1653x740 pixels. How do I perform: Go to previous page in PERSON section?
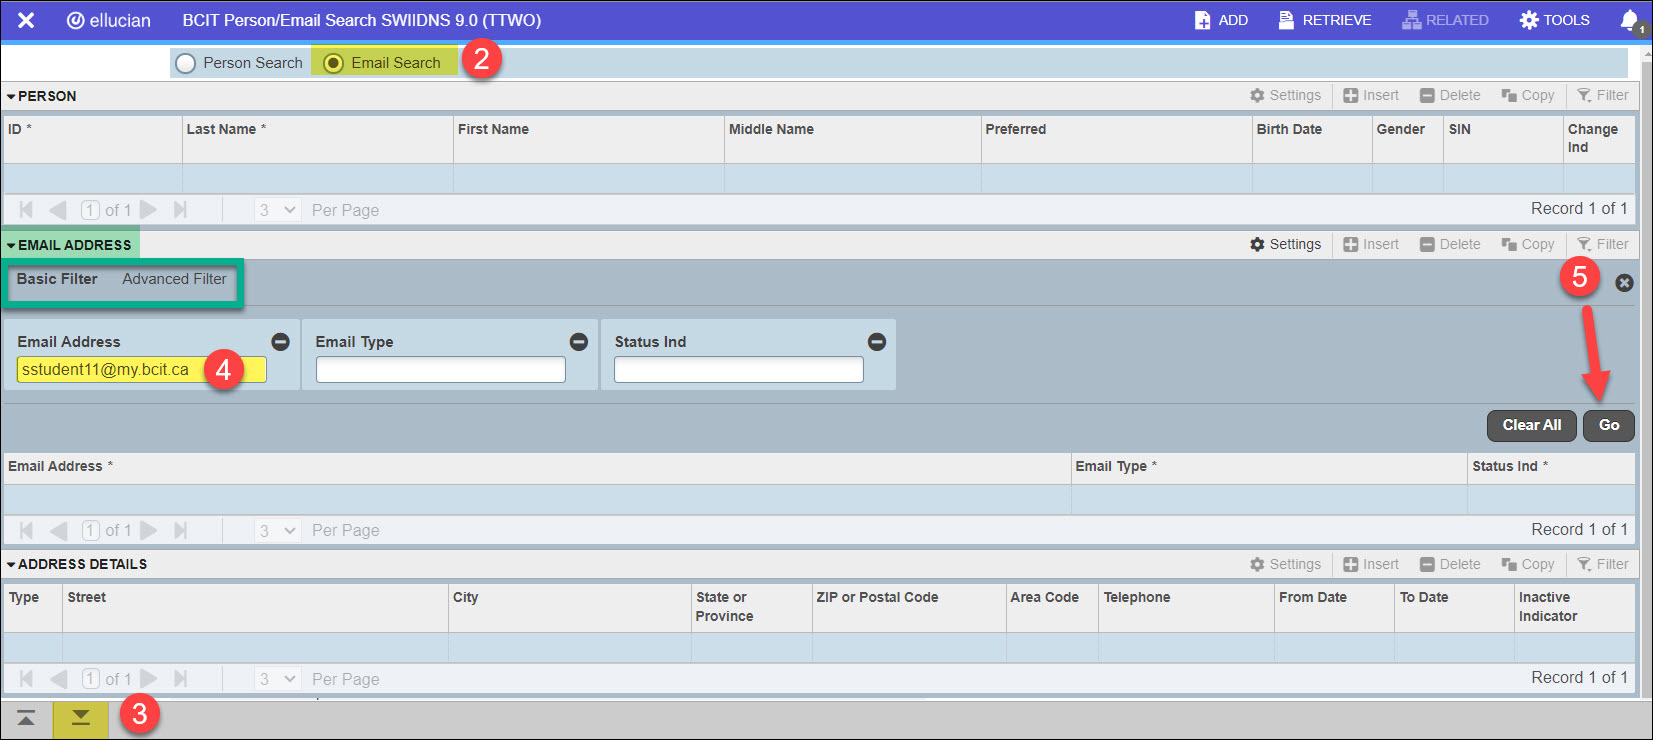click(58, 210)
